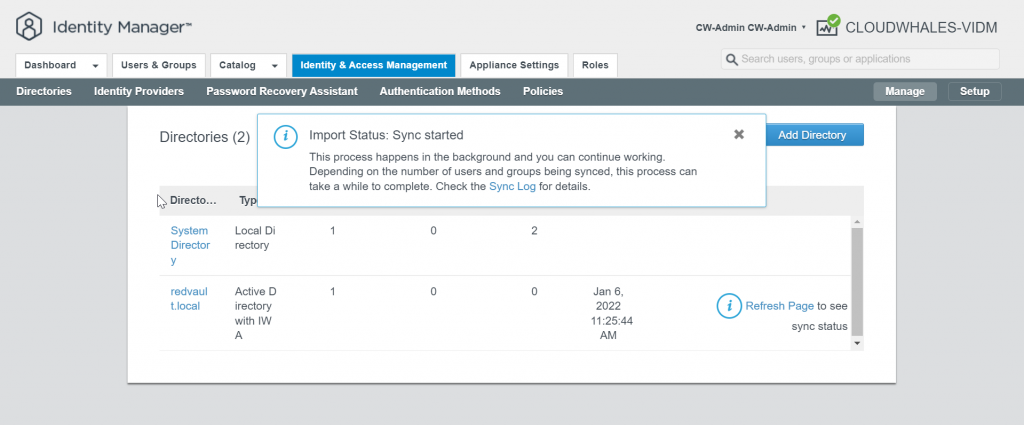
Task: Click the search magnifier icon
Action: pyautogui.click(x=732, y=59)
